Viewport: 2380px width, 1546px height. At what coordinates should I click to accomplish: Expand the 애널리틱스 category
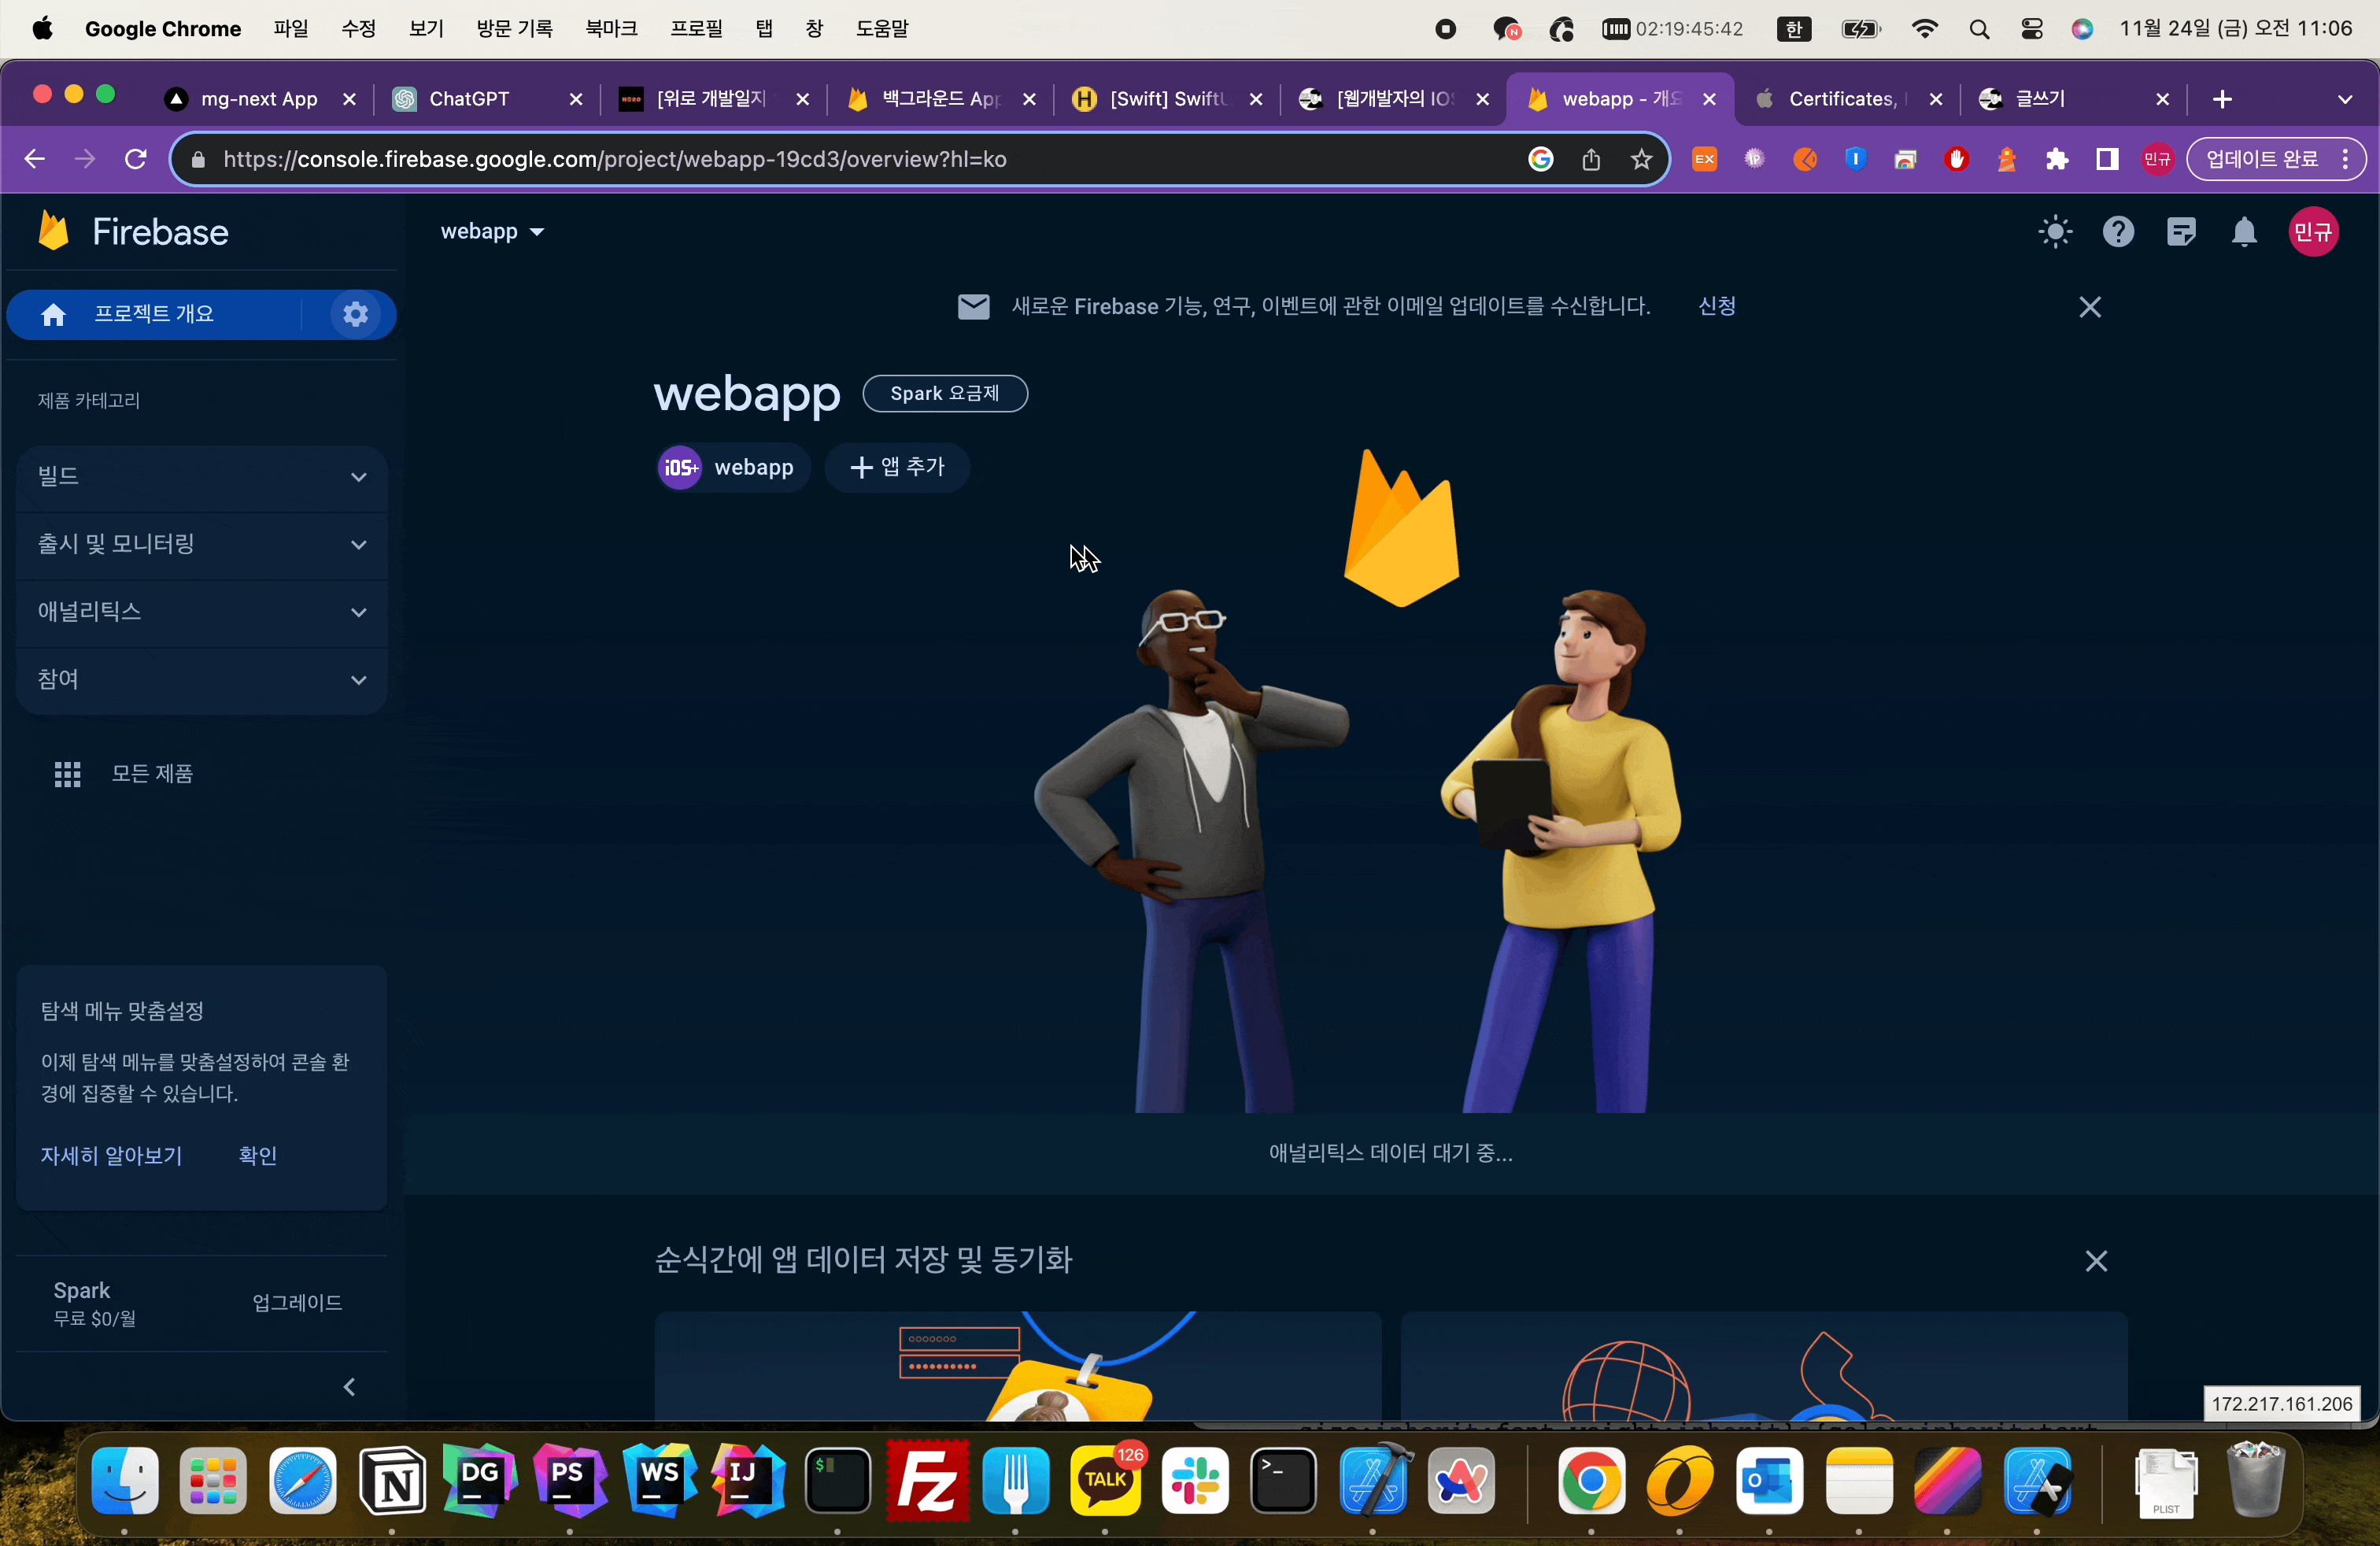(x=201, y=612)
